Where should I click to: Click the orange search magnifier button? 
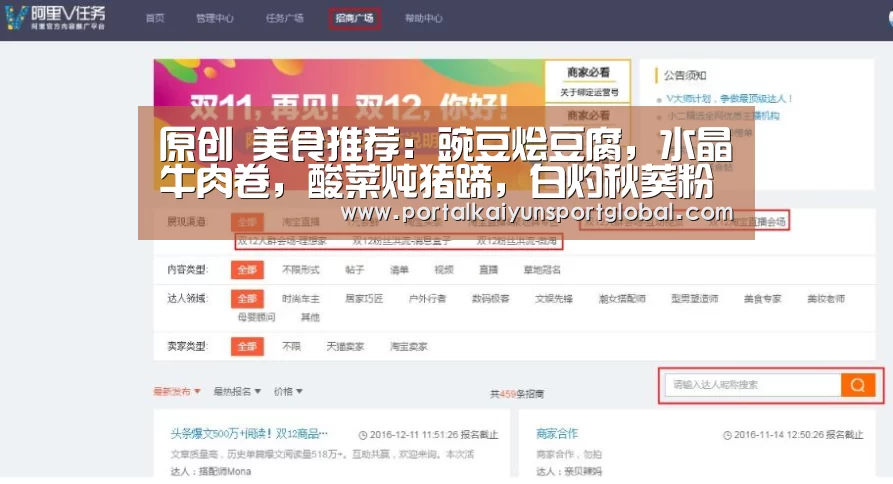pos(858,385)
